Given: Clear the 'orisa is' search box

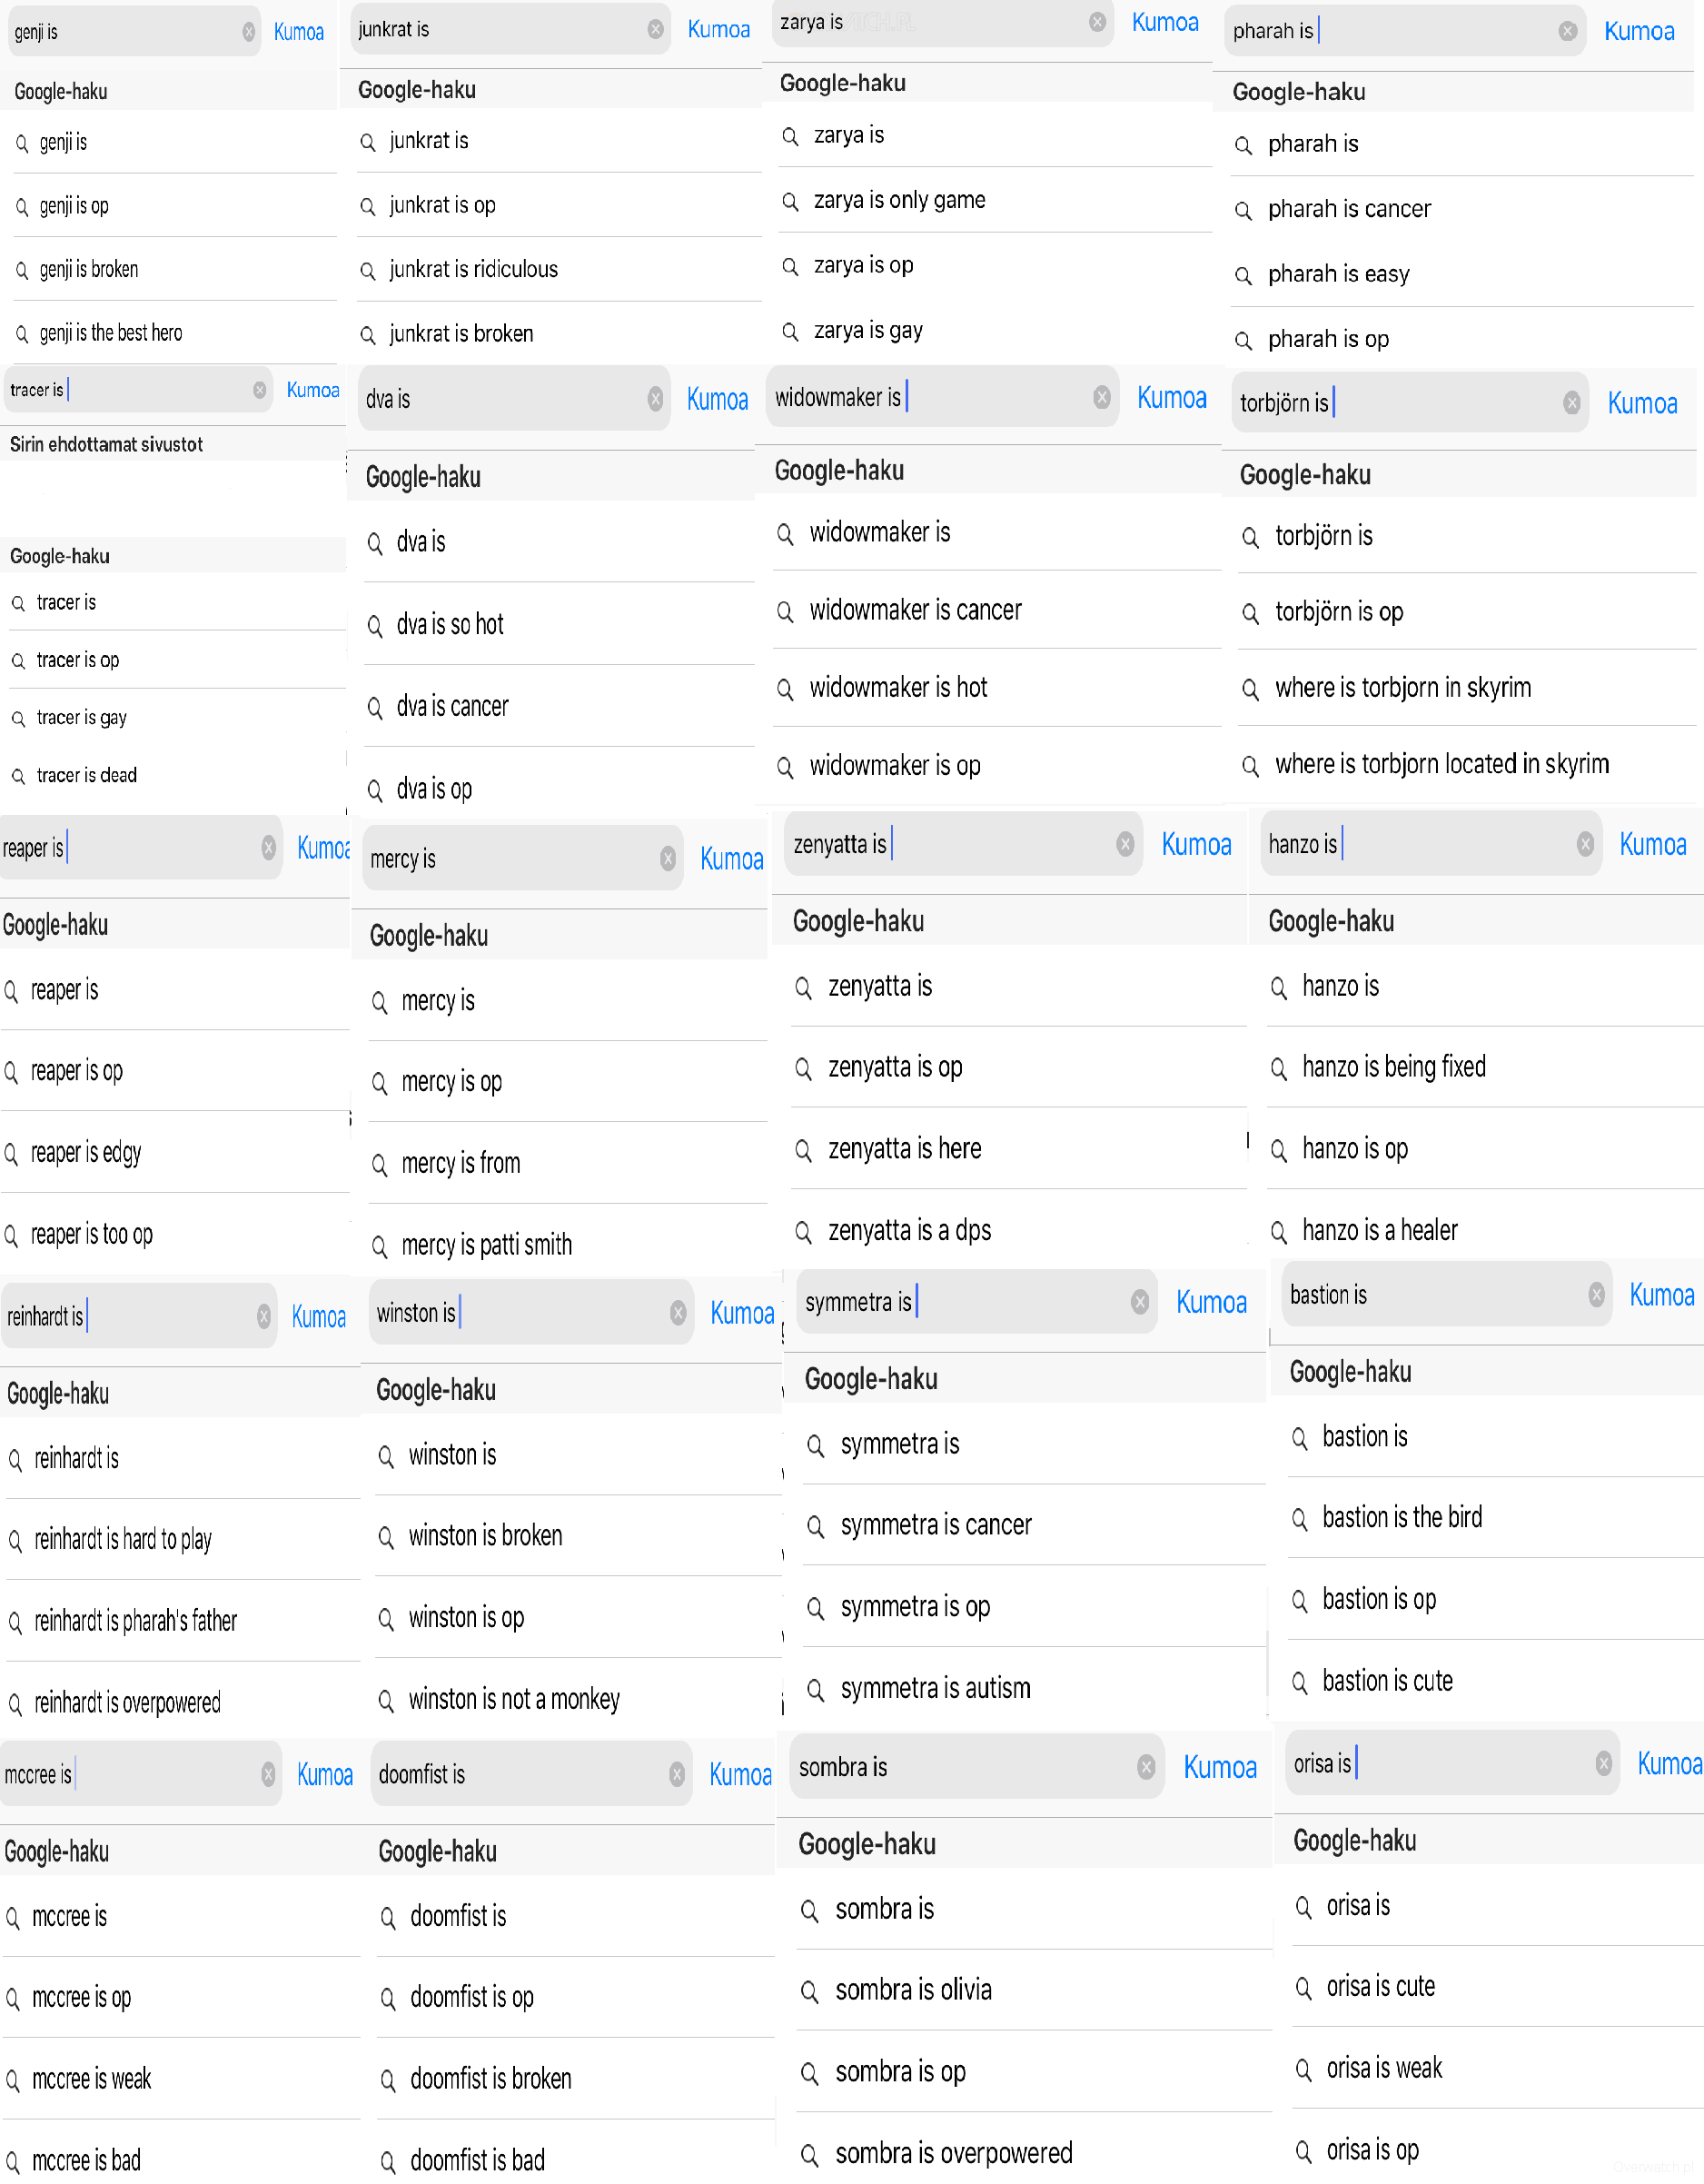Looking at the screenshot, I should click(1603, 1764).
